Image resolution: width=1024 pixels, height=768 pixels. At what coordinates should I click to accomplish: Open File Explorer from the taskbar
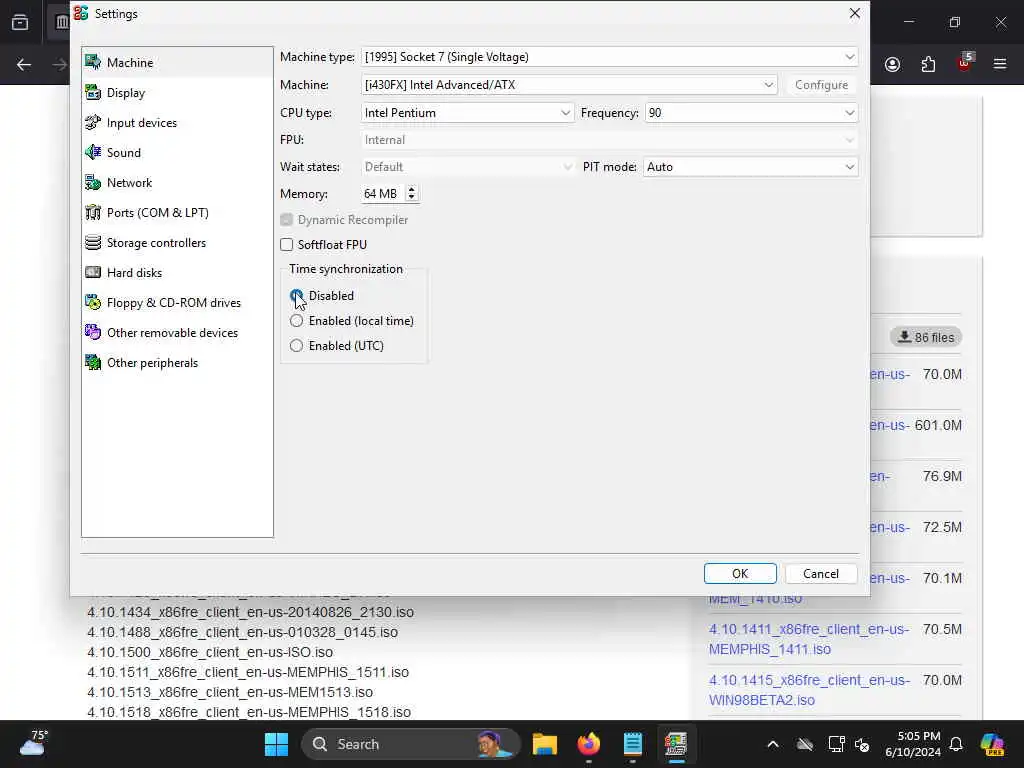pos(545,744)
